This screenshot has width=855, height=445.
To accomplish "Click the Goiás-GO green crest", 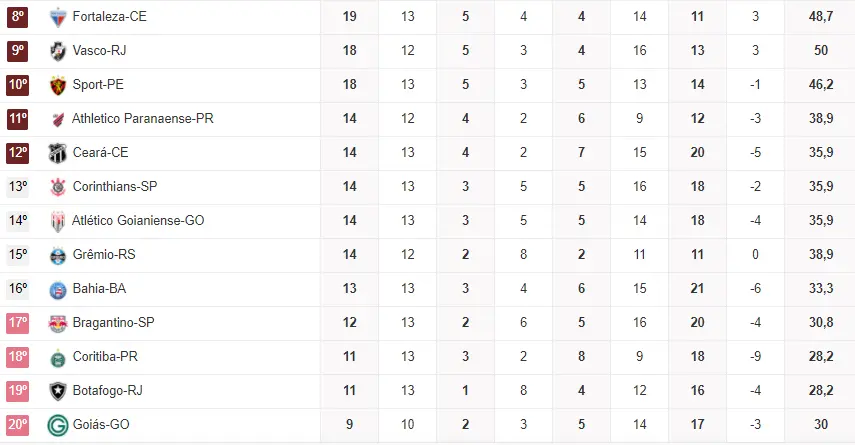I will tap(57, 425).
